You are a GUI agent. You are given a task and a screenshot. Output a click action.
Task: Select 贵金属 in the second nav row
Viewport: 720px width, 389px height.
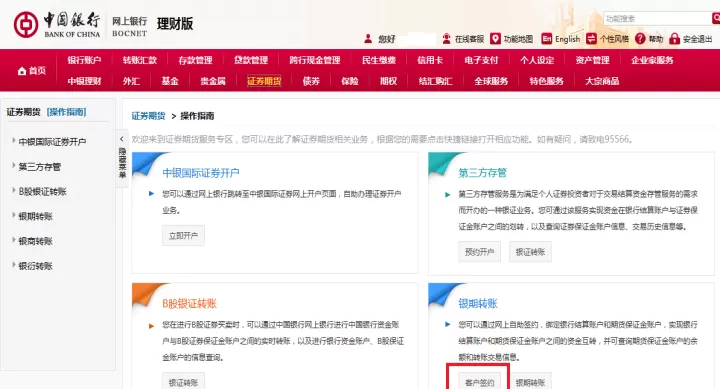(213, 81)
